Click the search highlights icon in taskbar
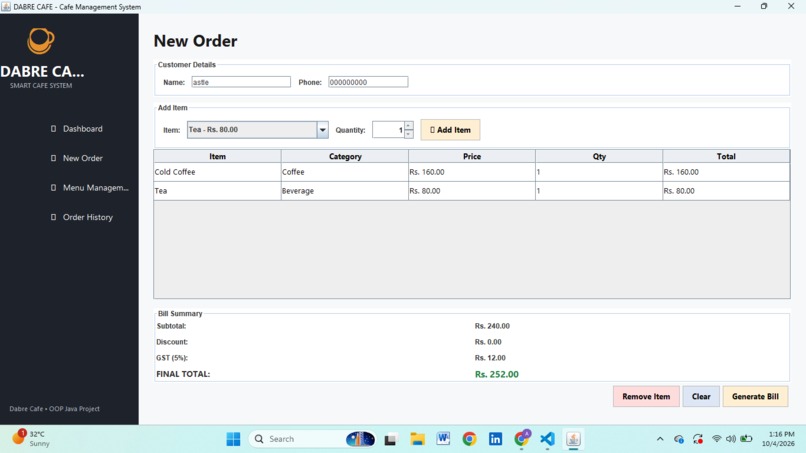This screenshot has width=806, height=453. click(x=360, y=439)
